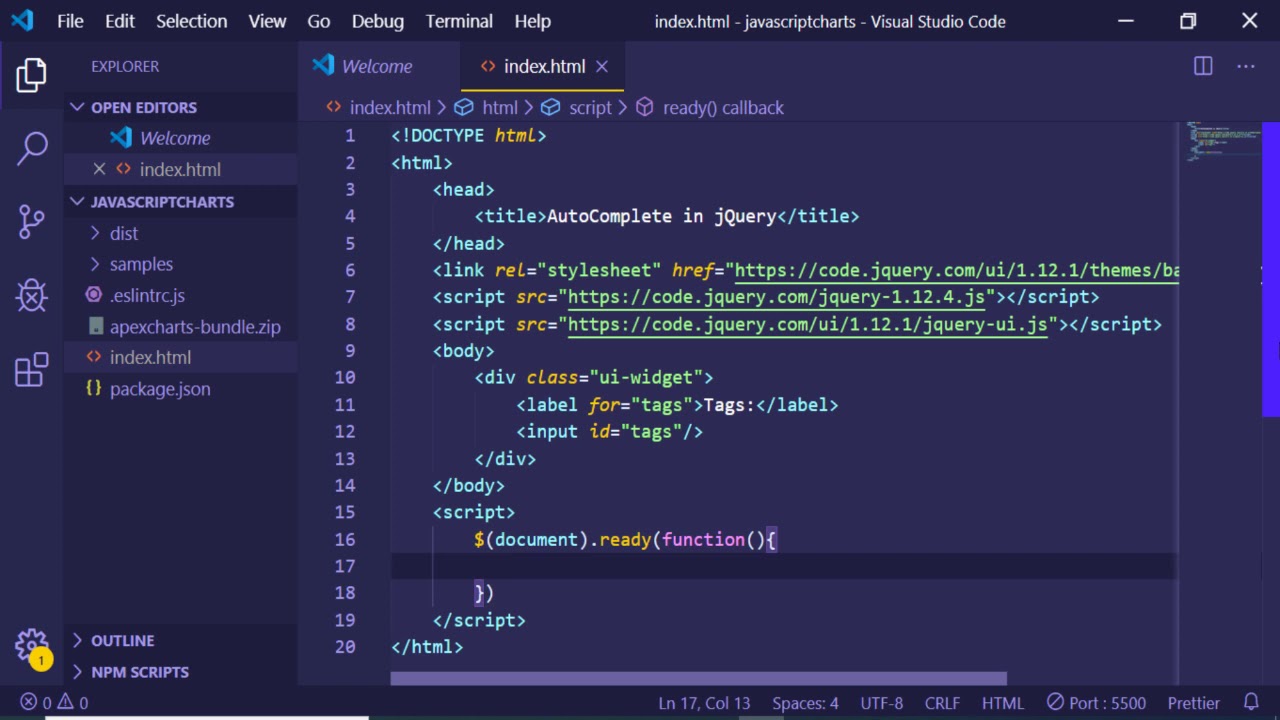
Task: Toggle Live Server at Port 5500
Action: click(x=1096, y=703)
